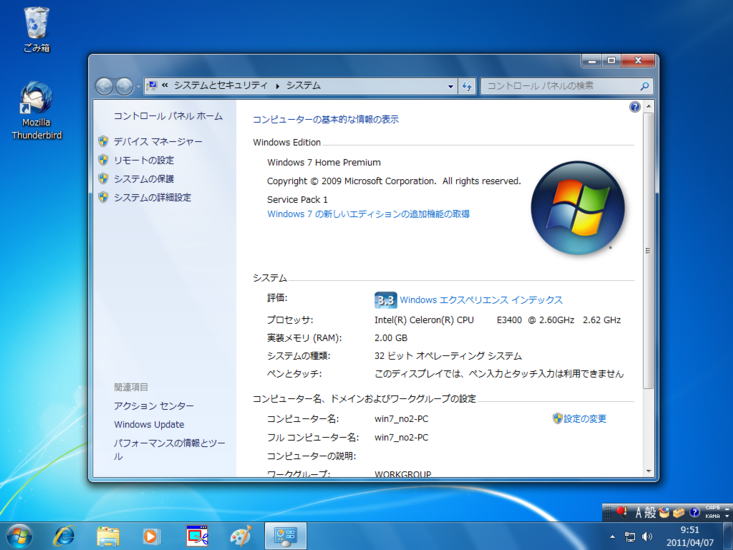Open パフォーマンスの情報とツール link

click(169, 450)
